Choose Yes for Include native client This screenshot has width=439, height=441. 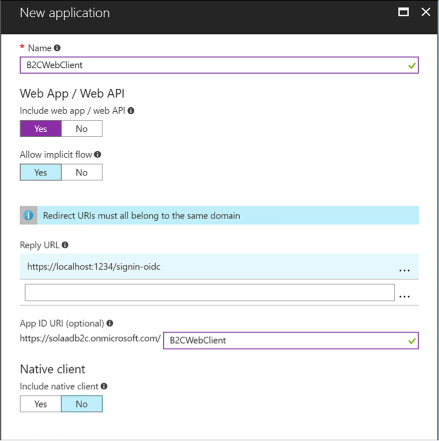[41, 404]
